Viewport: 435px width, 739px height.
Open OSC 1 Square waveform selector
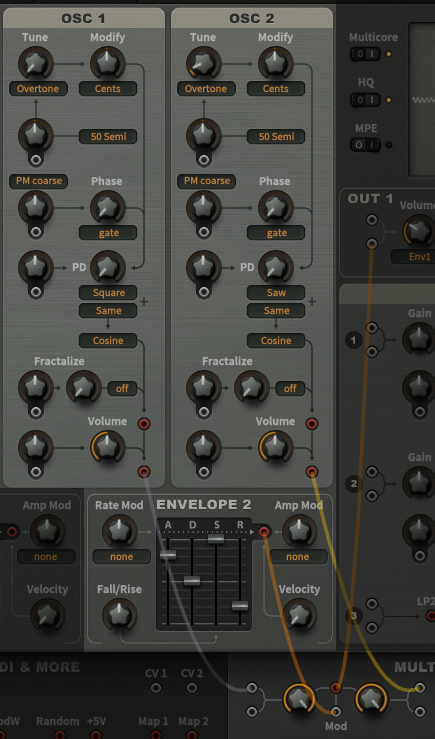point(108,293)
